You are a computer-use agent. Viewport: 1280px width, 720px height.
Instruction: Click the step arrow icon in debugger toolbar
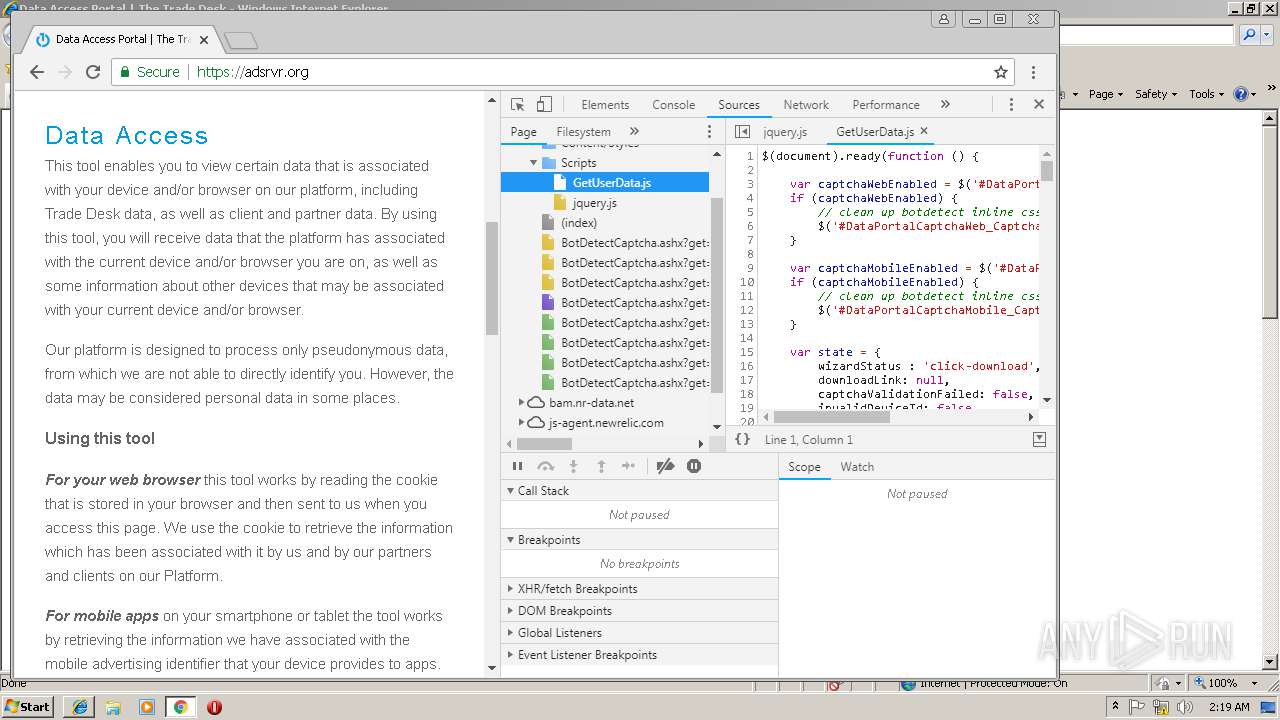[628, 466]
